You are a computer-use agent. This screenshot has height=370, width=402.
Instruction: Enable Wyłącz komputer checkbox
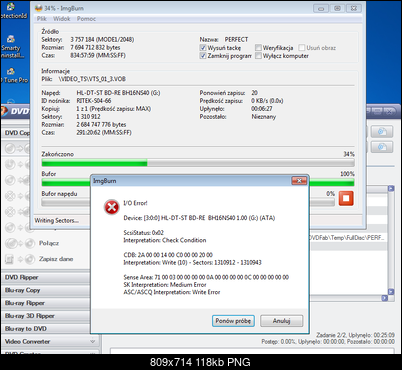258,56
